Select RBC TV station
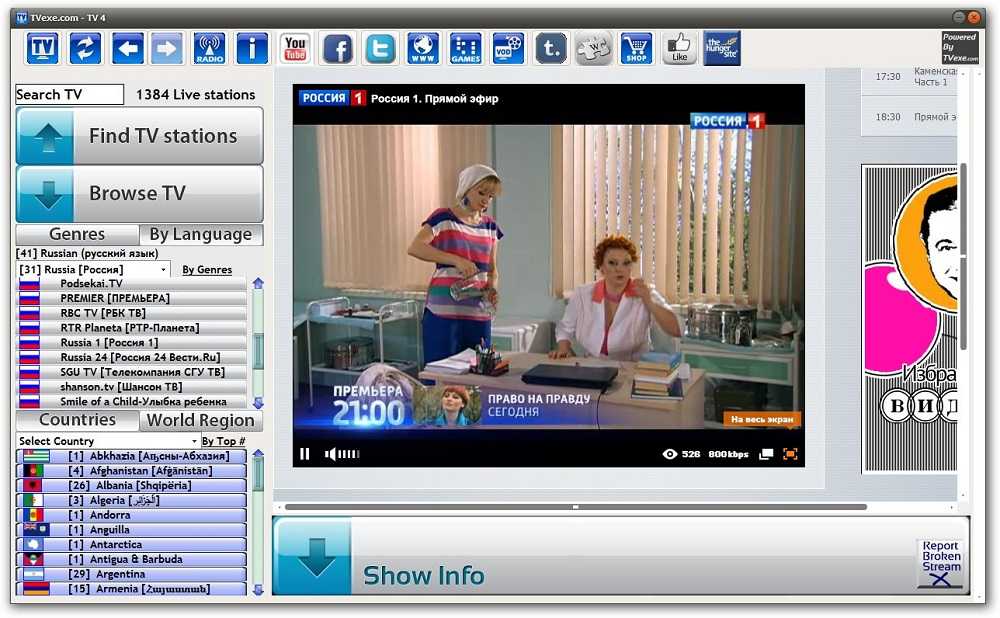This screenshot has width=1000, height=618. (131, 313)
